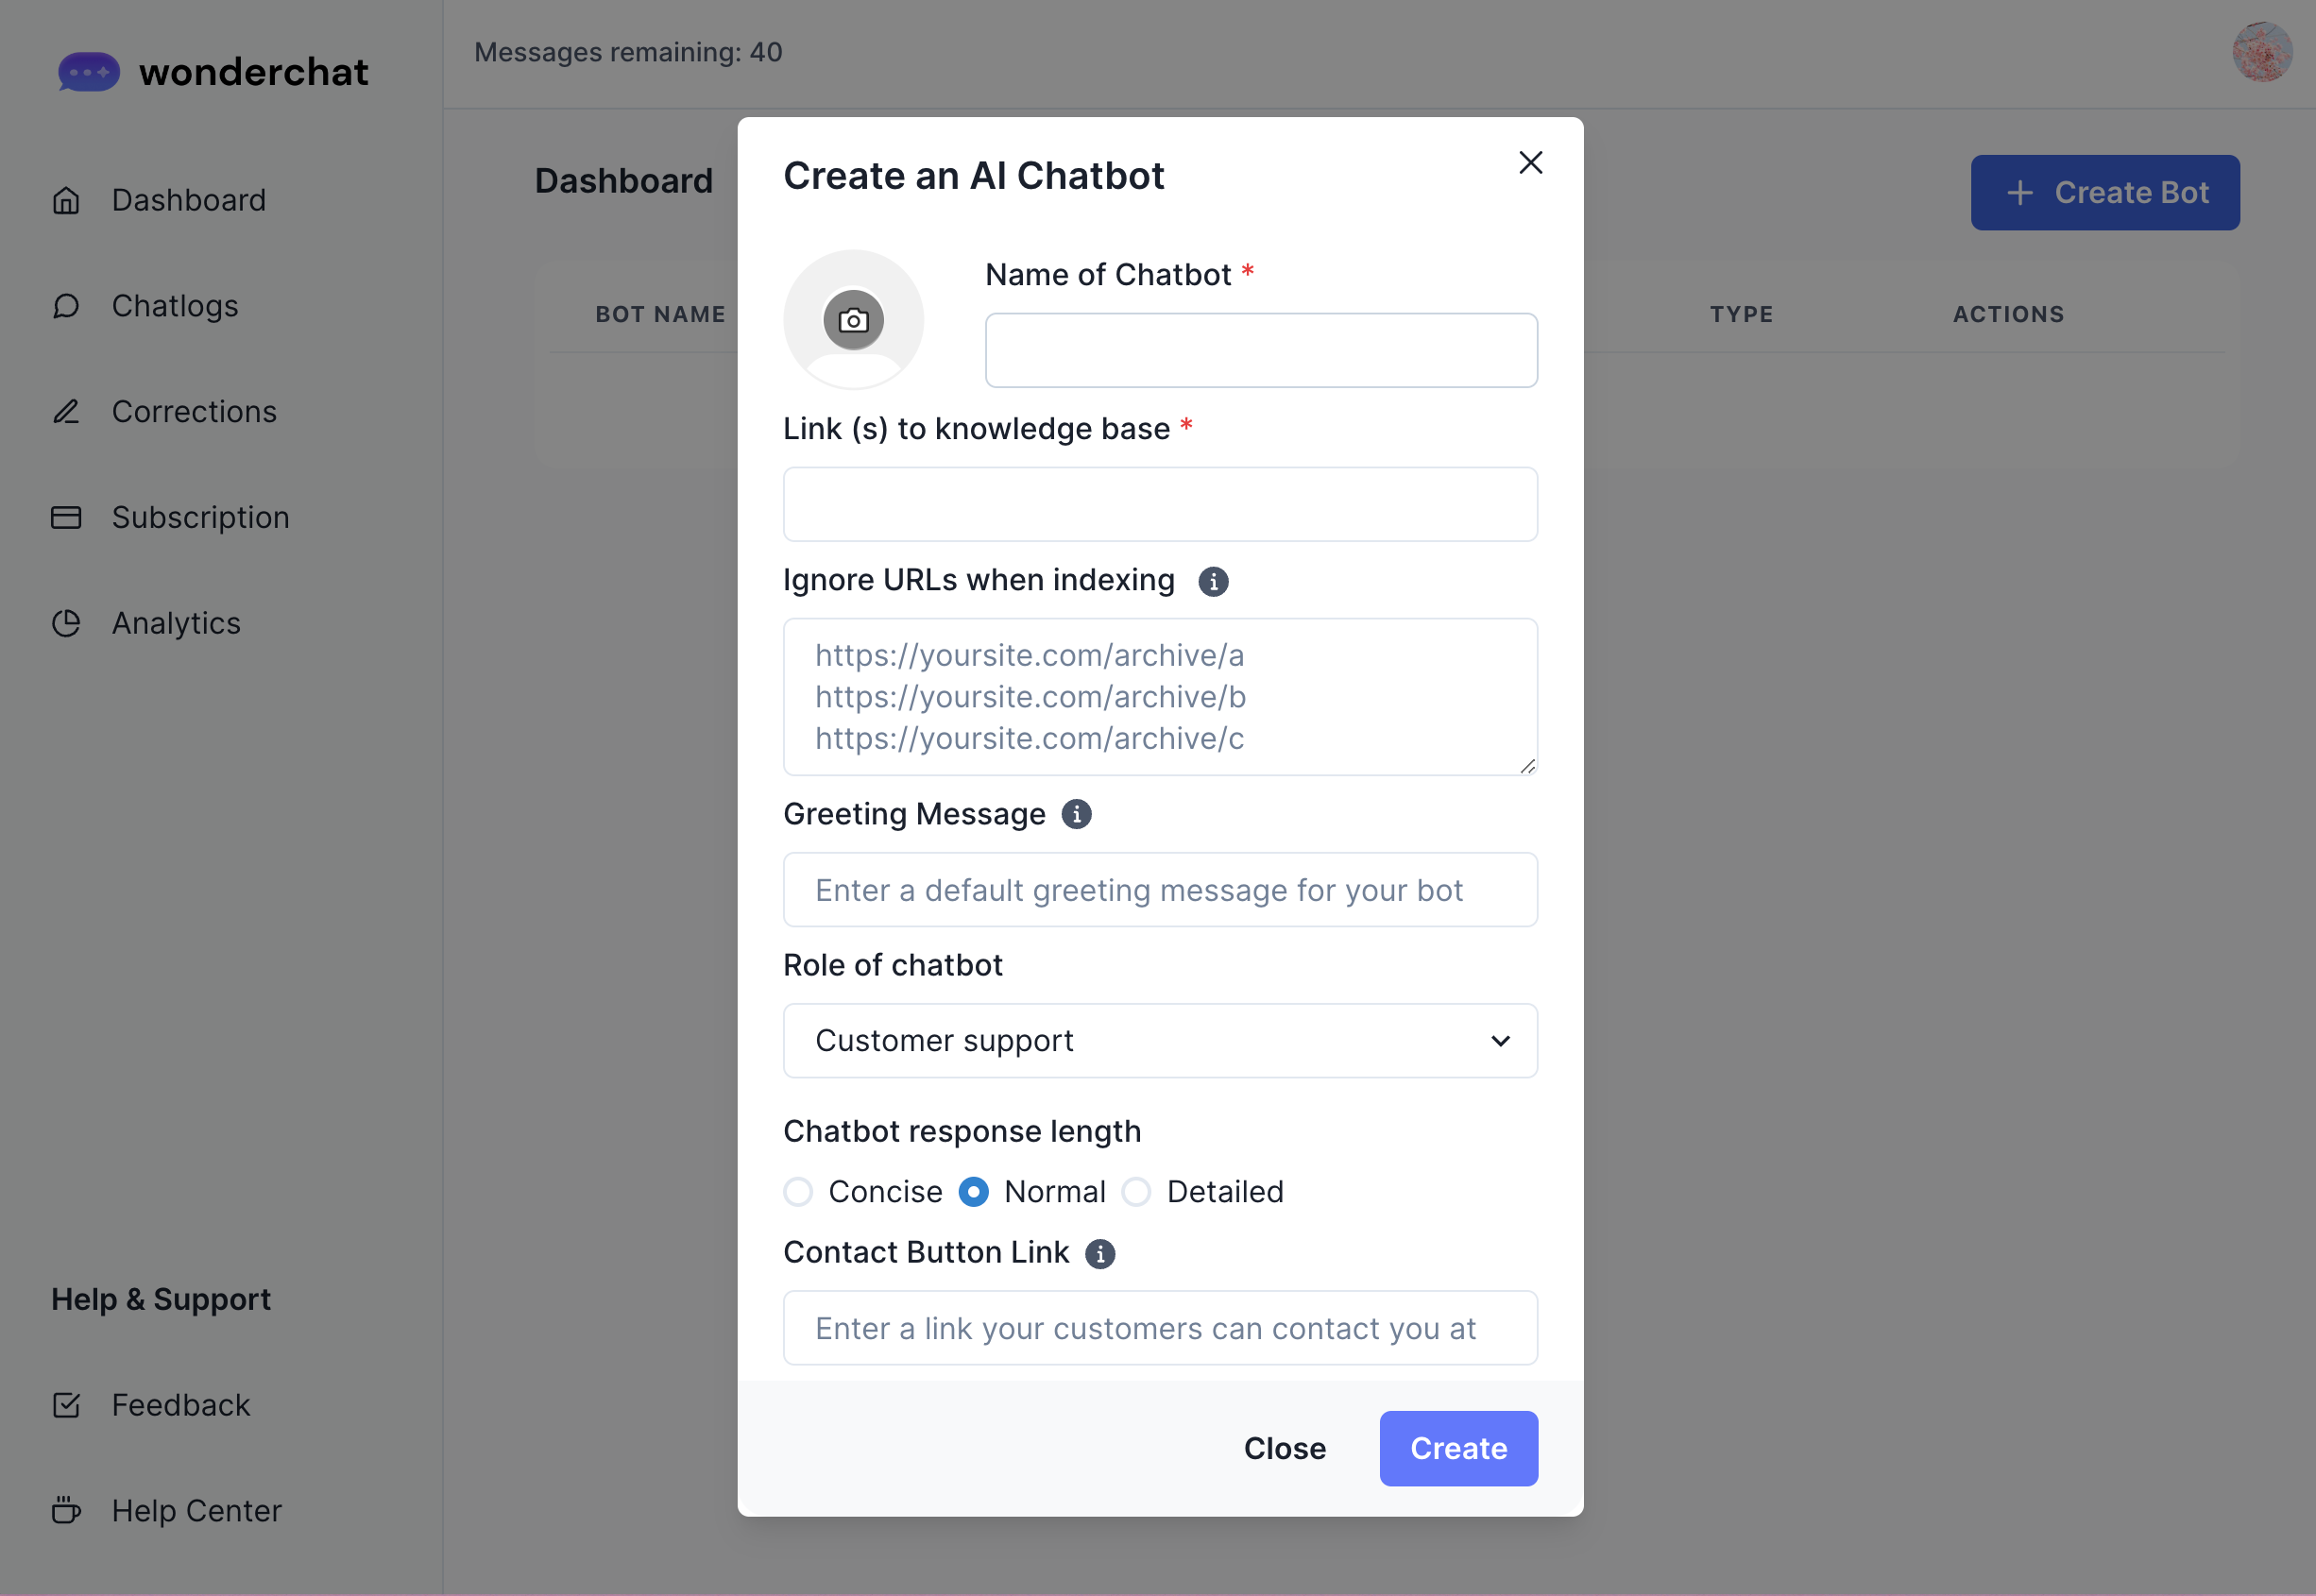The height and width of the screenshot is (1596, 2316).
Task: Click the Contact Button Link info icon
Action: click(1100, 1253)
